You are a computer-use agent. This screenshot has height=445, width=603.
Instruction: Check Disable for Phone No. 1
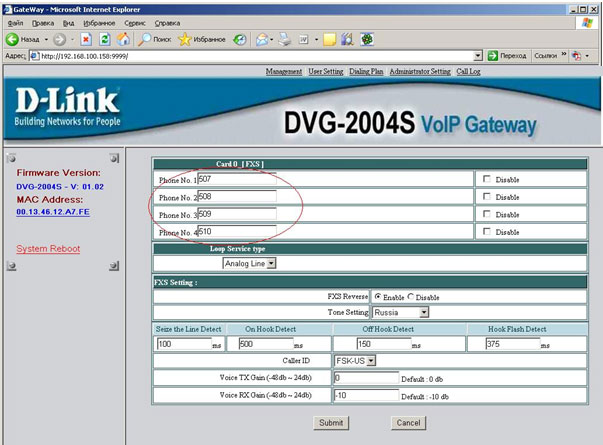pyautogui.click(x=487, y=179)
